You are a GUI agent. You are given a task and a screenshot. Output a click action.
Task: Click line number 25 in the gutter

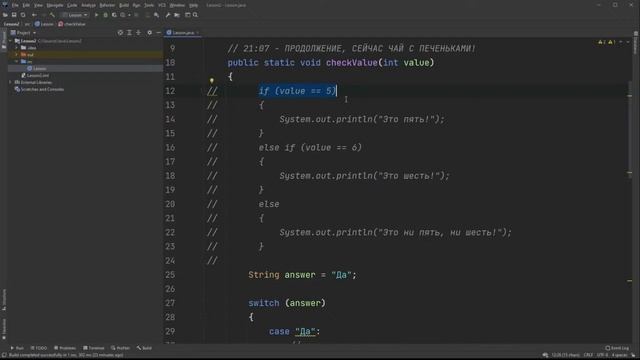(170, 275)
